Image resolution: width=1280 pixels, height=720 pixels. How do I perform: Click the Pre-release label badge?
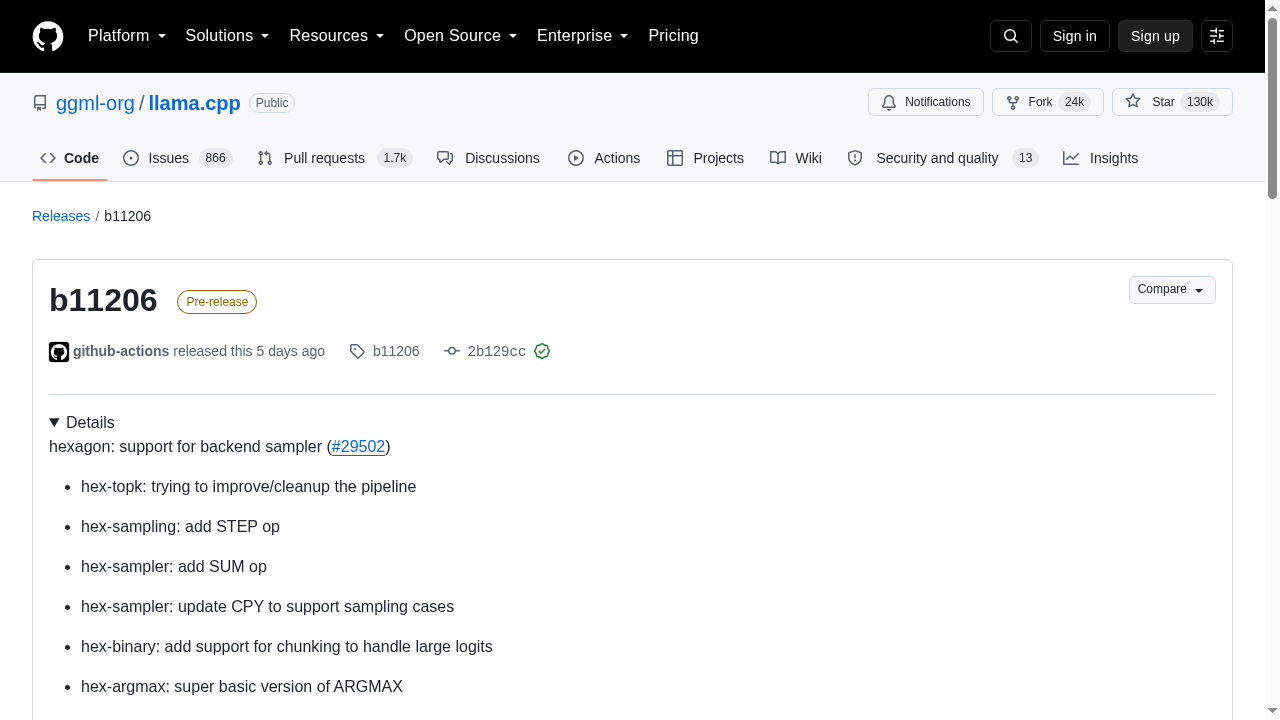click(217, 302)
